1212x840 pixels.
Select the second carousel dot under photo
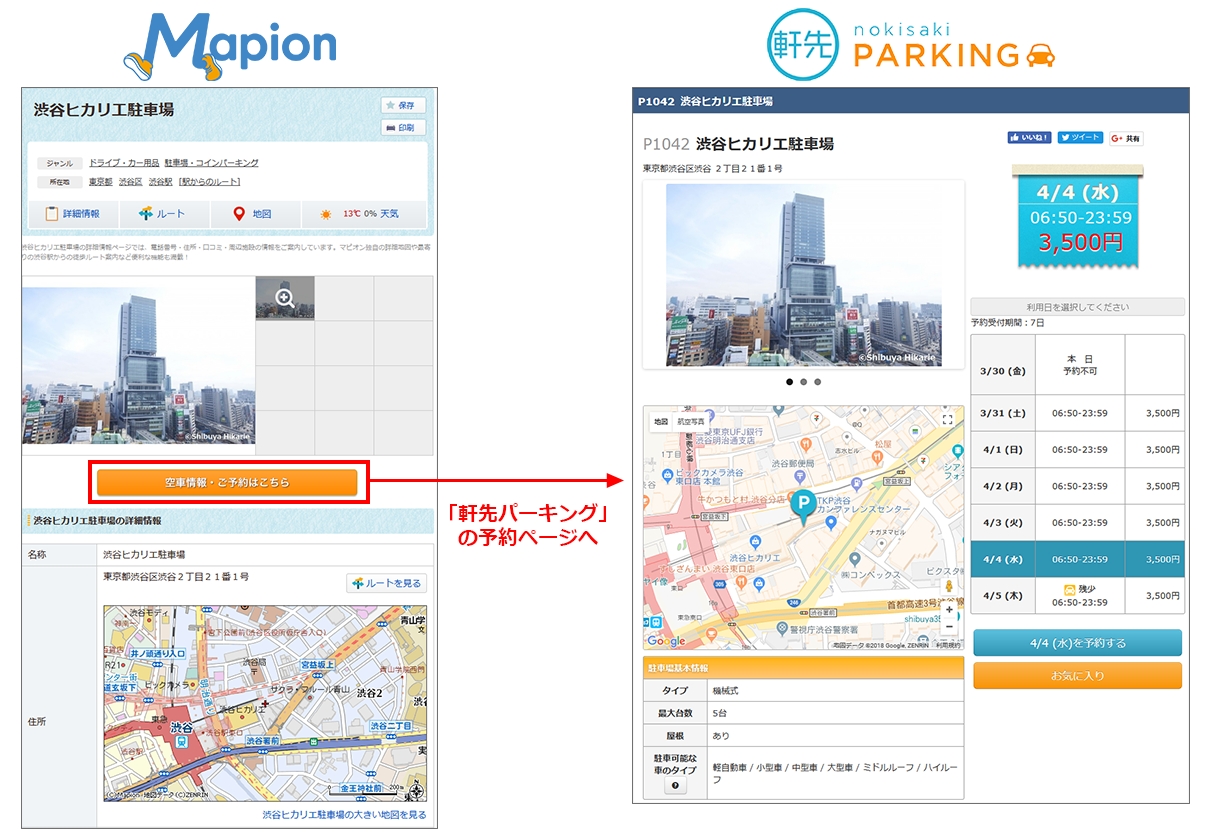[x=803, y=382]
